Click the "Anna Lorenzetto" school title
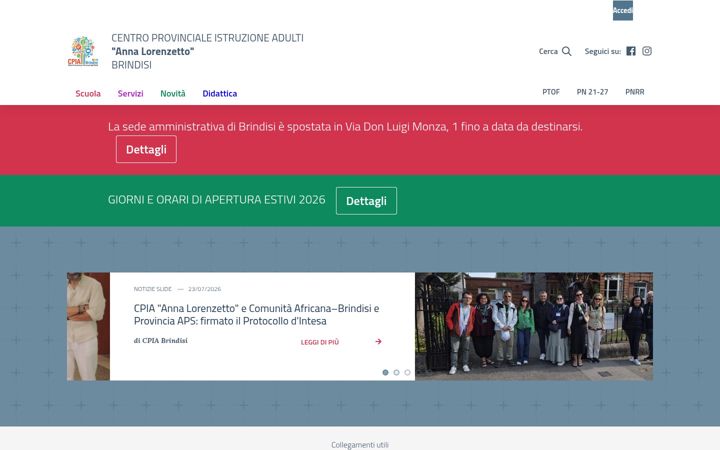The height and width of the screenshot is (450, 720). [x=153, y=51]
